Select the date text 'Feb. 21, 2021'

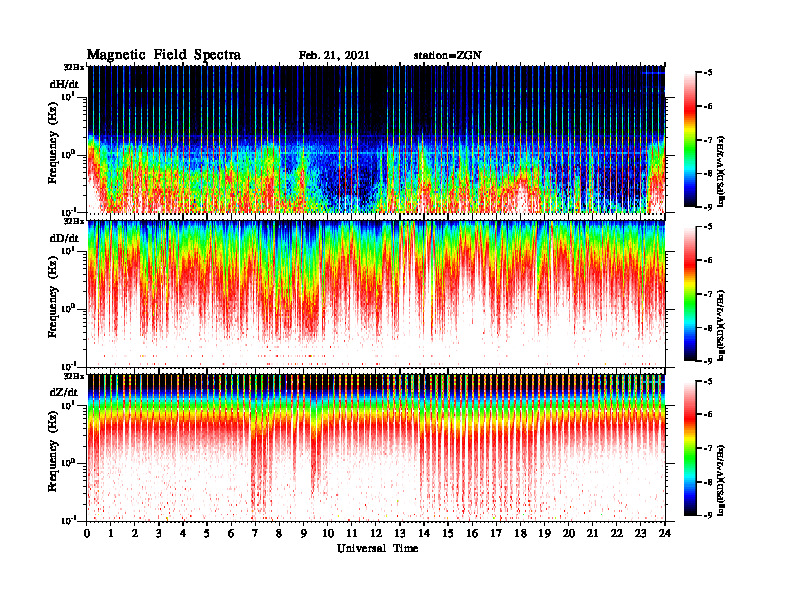(334, 56)
